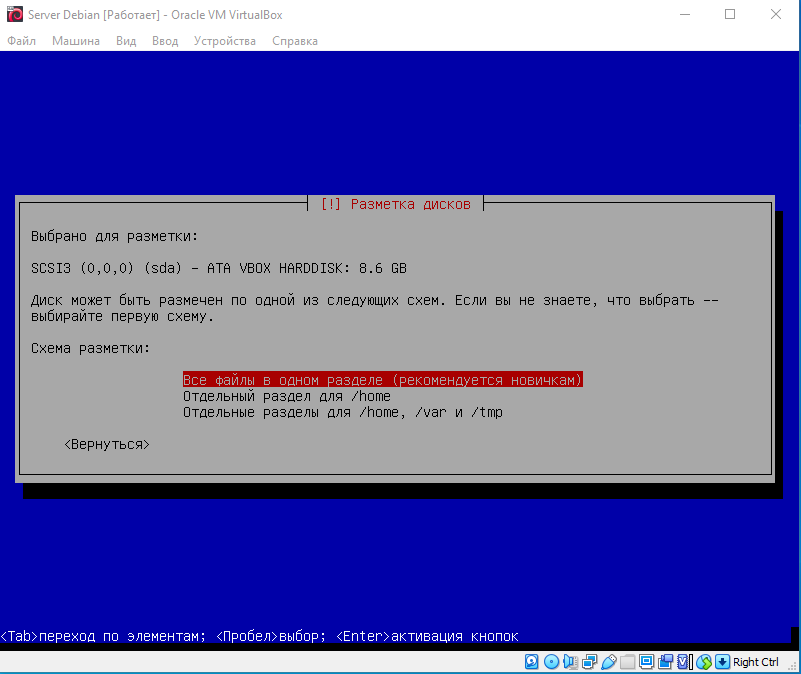Open the Ввод menu
This screenshot has width=801, height=674.
click(165, 41)
